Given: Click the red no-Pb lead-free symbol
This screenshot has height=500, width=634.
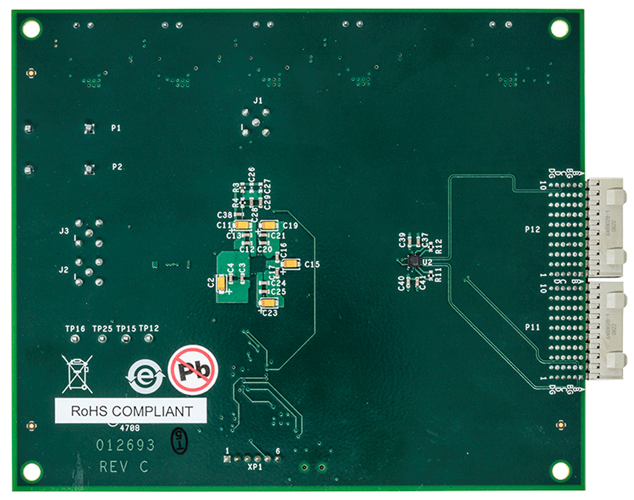Looking at the screenshot, I should tap(190, 371).
